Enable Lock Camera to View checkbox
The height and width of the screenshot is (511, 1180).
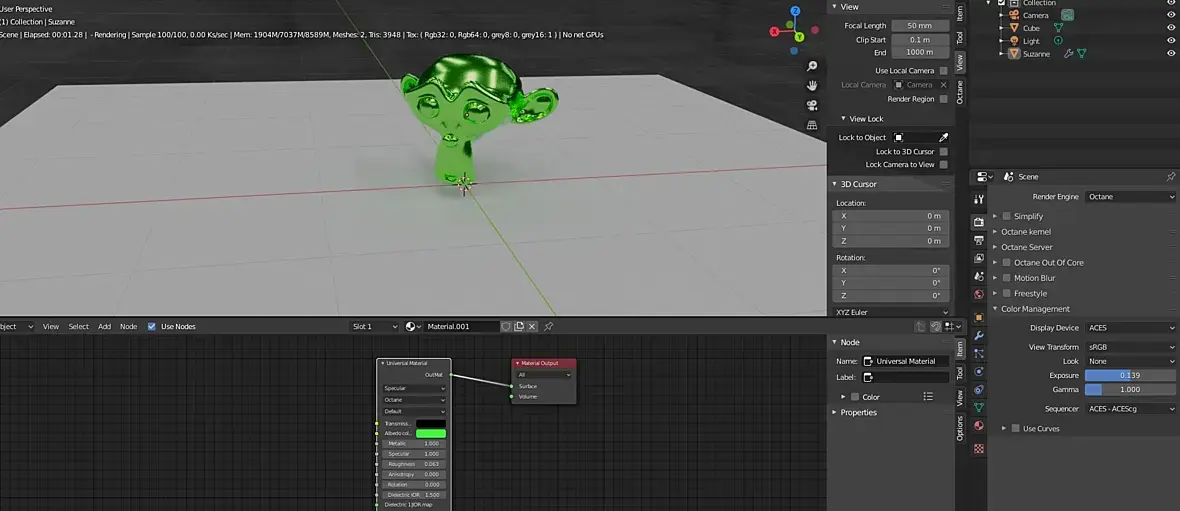click(x=944, y=165)
